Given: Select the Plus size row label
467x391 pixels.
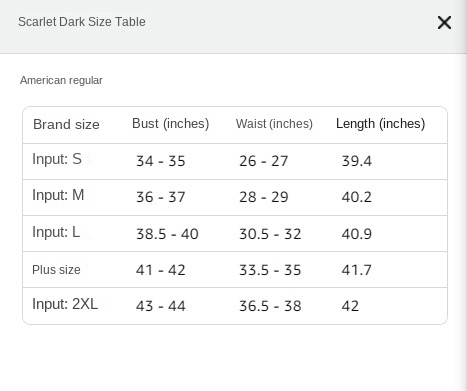Looking at the screenshot, I should click(x=56, y=270).
